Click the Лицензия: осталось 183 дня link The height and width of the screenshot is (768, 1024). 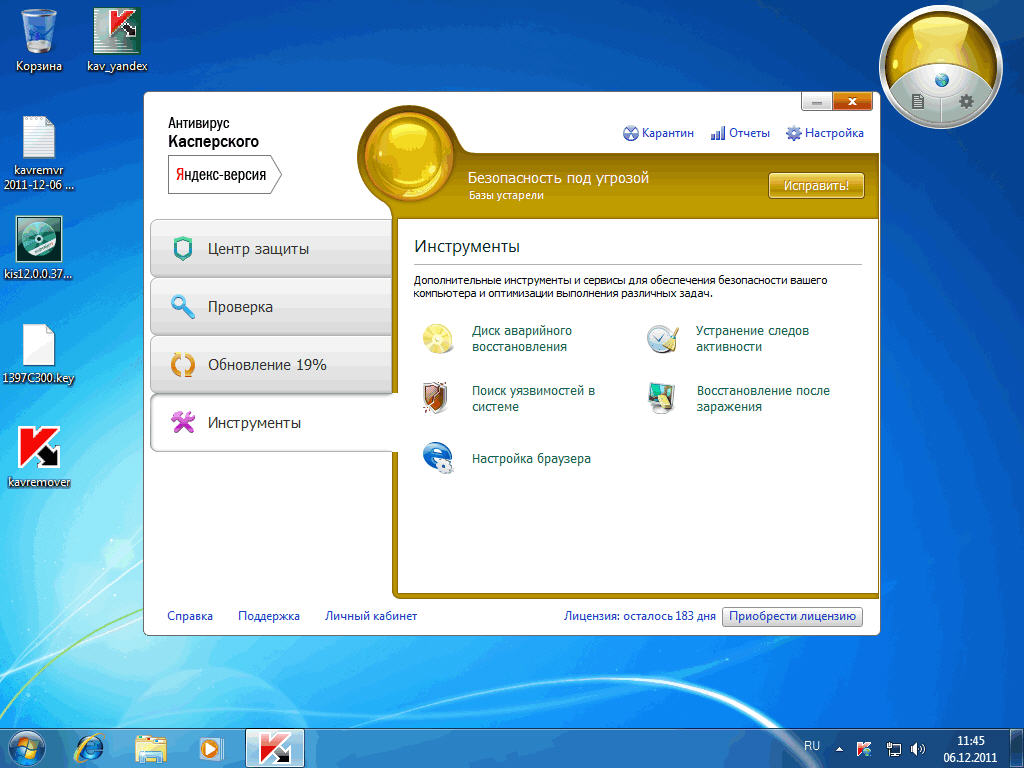click(x=640, y=616)
